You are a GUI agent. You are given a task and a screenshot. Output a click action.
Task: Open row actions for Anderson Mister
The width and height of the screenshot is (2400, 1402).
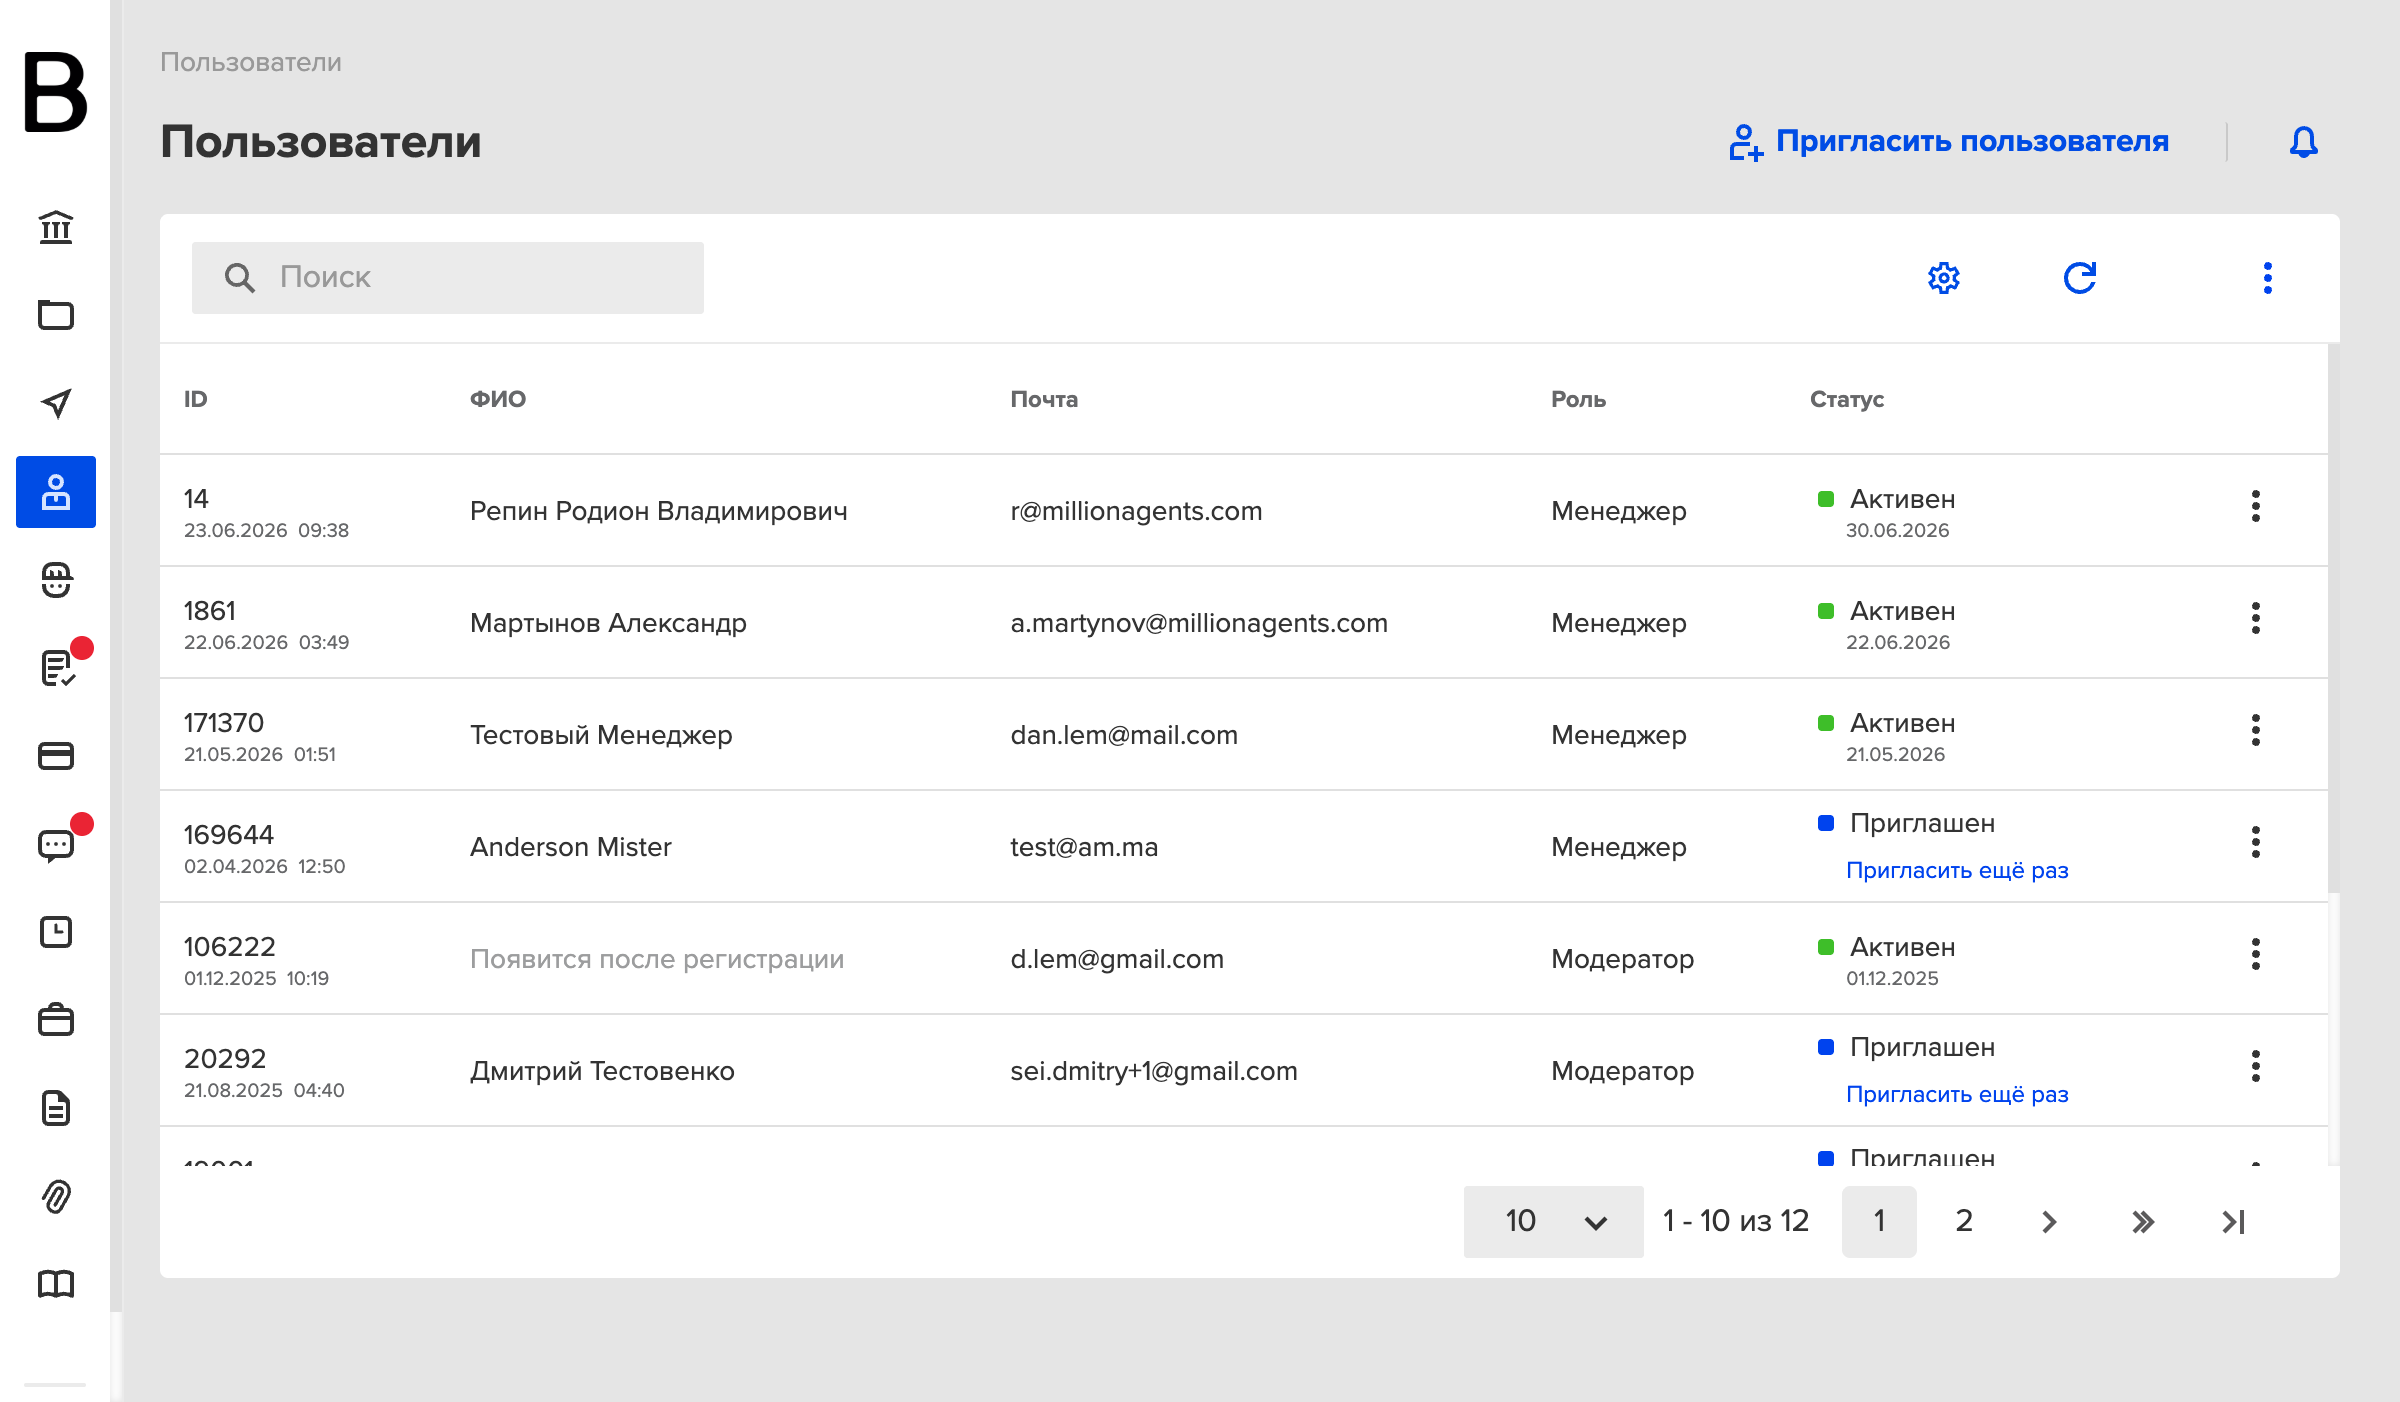pos(2256,842)
